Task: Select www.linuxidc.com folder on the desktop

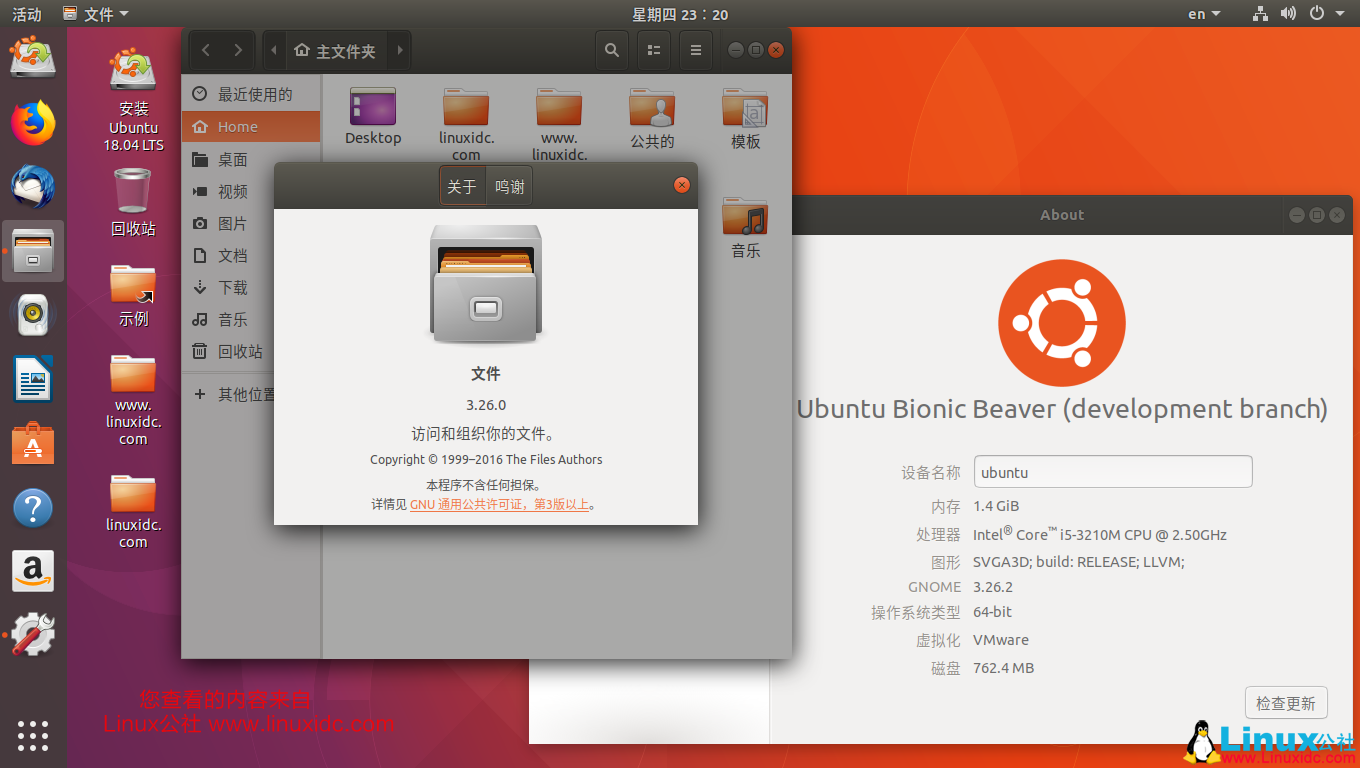Action: [x=133, y=399]
